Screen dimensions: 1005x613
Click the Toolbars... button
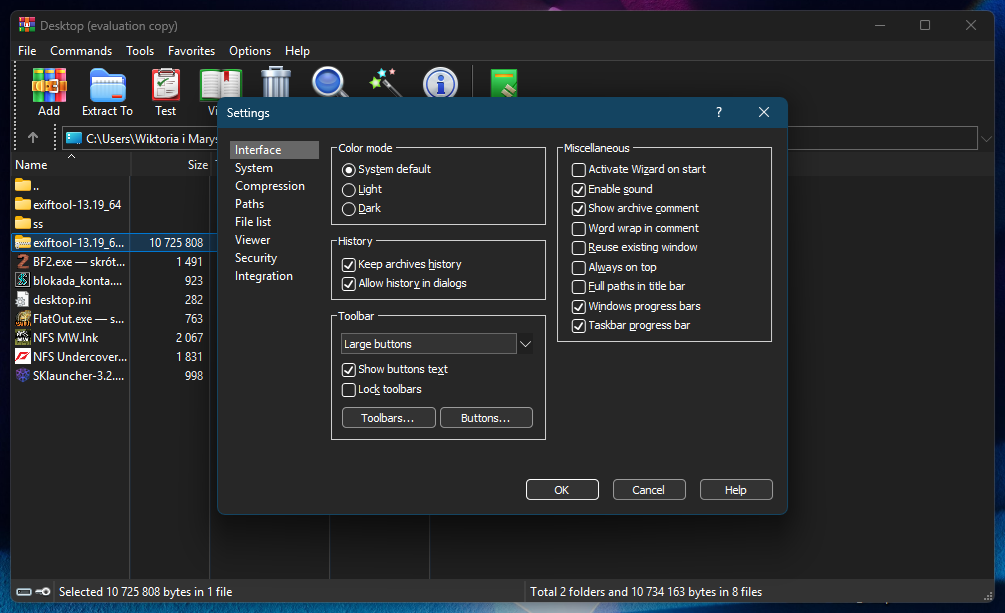(x=388, y=418)
